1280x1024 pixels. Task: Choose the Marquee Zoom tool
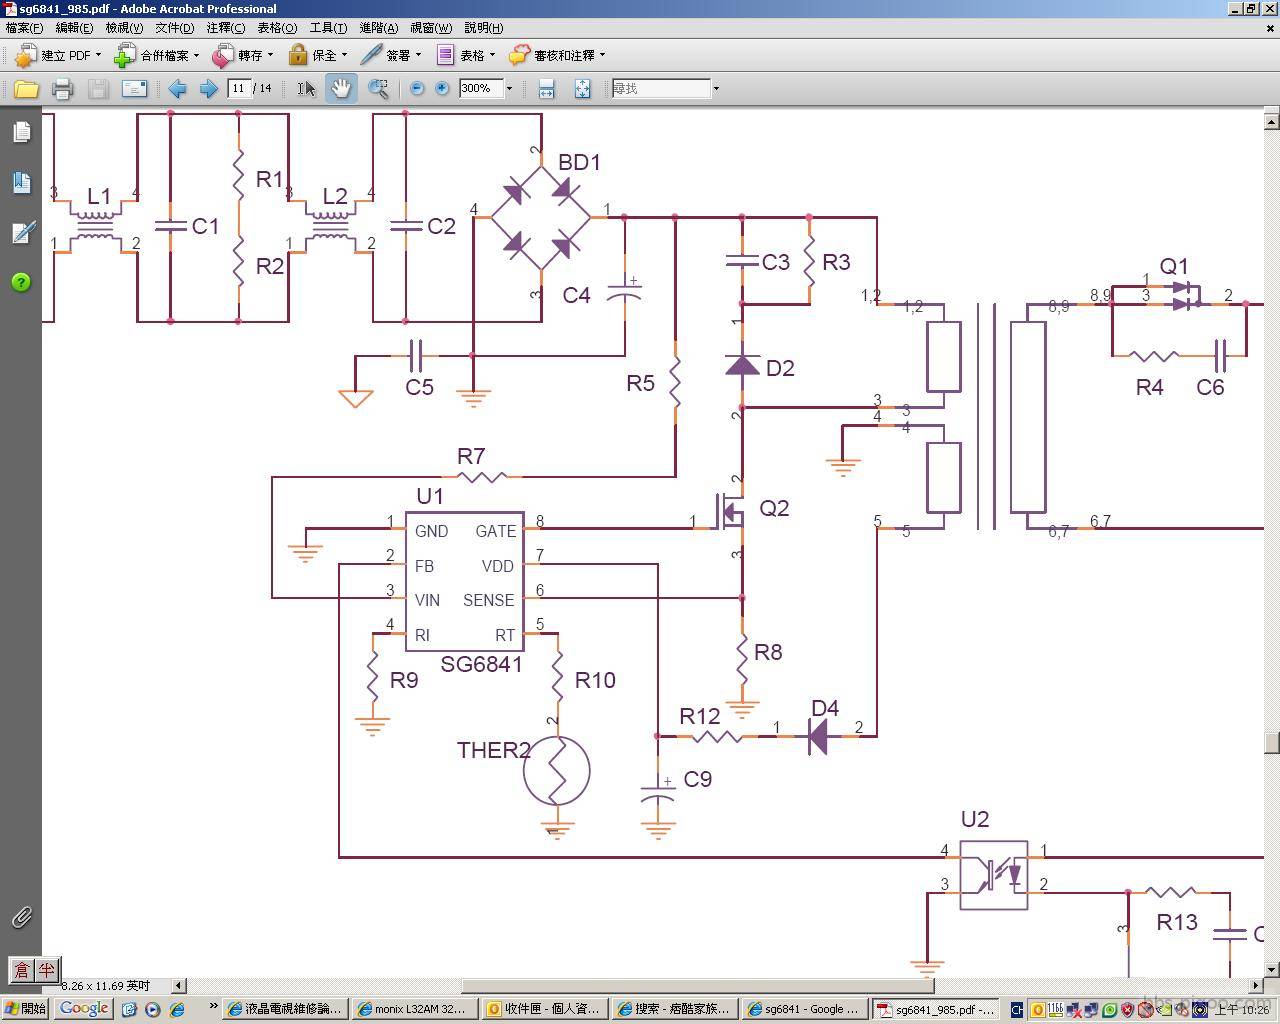[378, 89]
